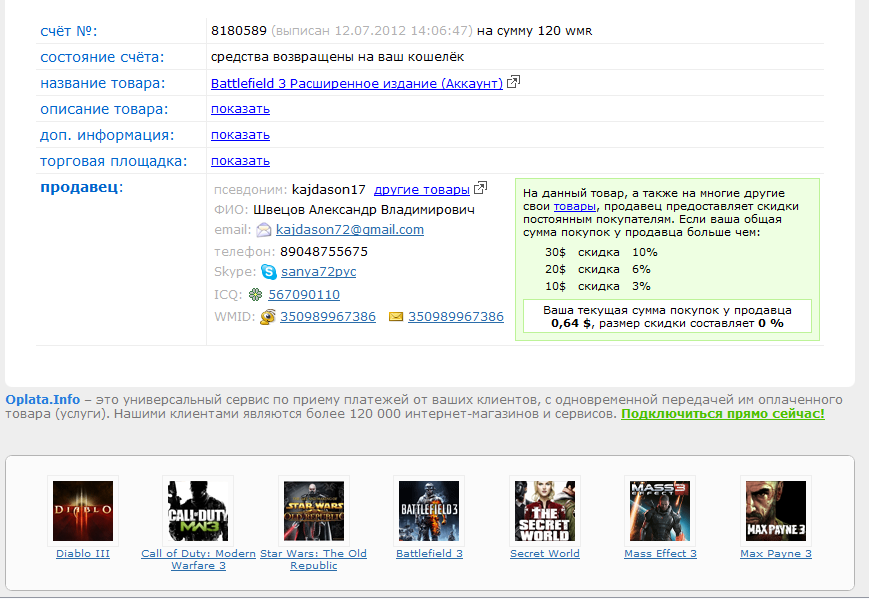
Task: Show описание товара details
Action: pyautogui.click(x=241, y=109)
